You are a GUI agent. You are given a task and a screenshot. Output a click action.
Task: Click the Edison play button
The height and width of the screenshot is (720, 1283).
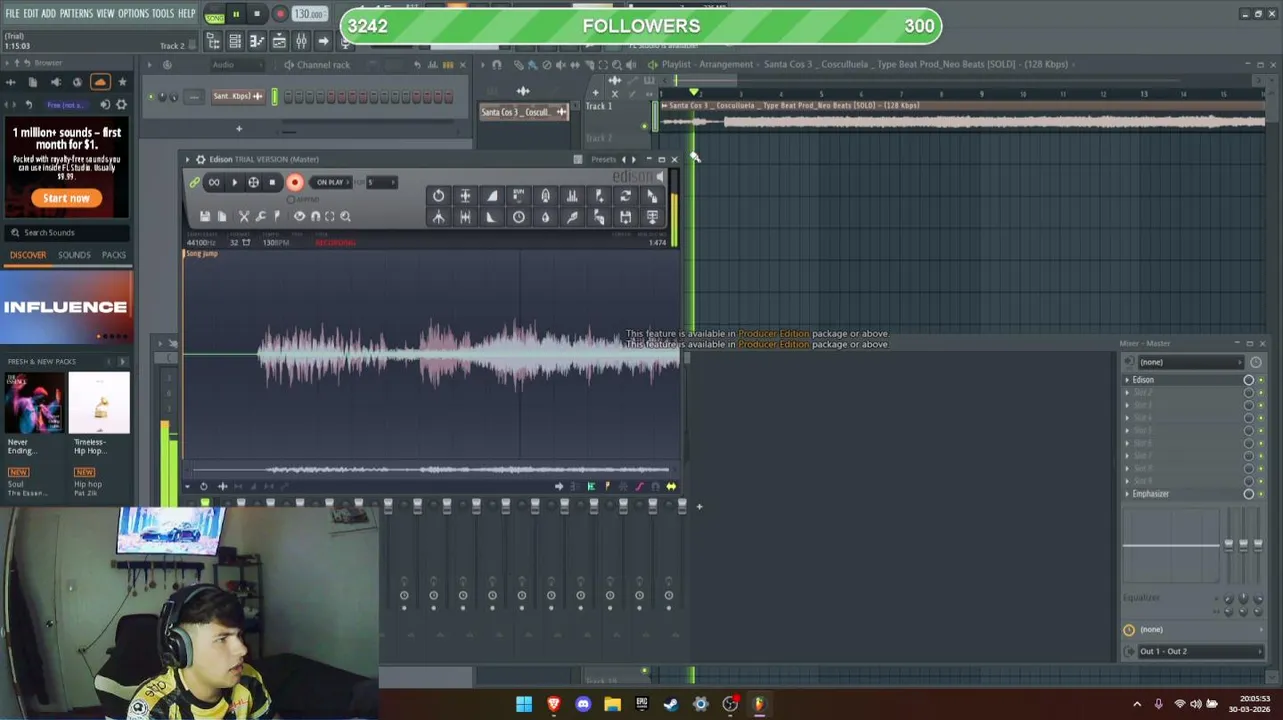click(x=234, y=182)
